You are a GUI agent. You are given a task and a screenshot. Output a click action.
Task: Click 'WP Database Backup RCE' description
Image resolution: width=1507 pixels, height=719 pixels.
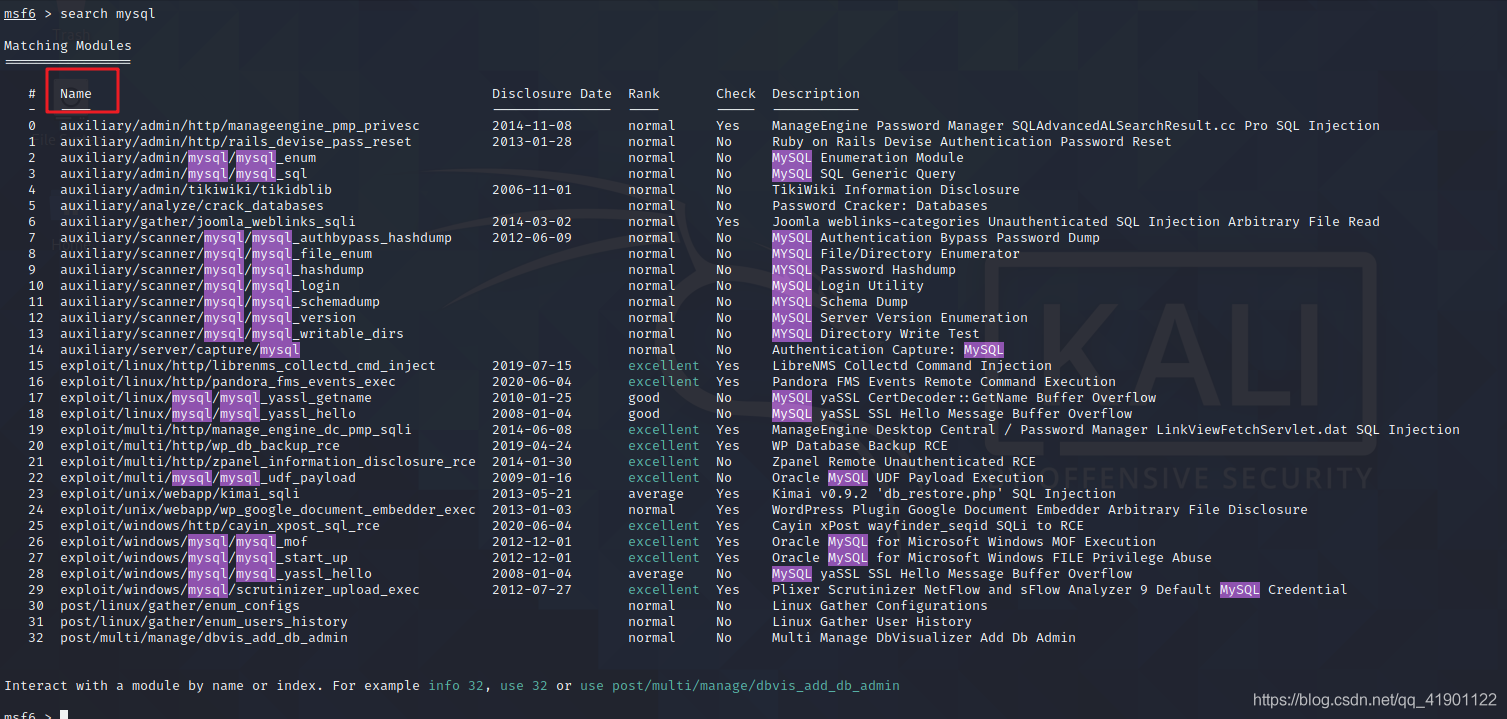(x=860, y=446)
